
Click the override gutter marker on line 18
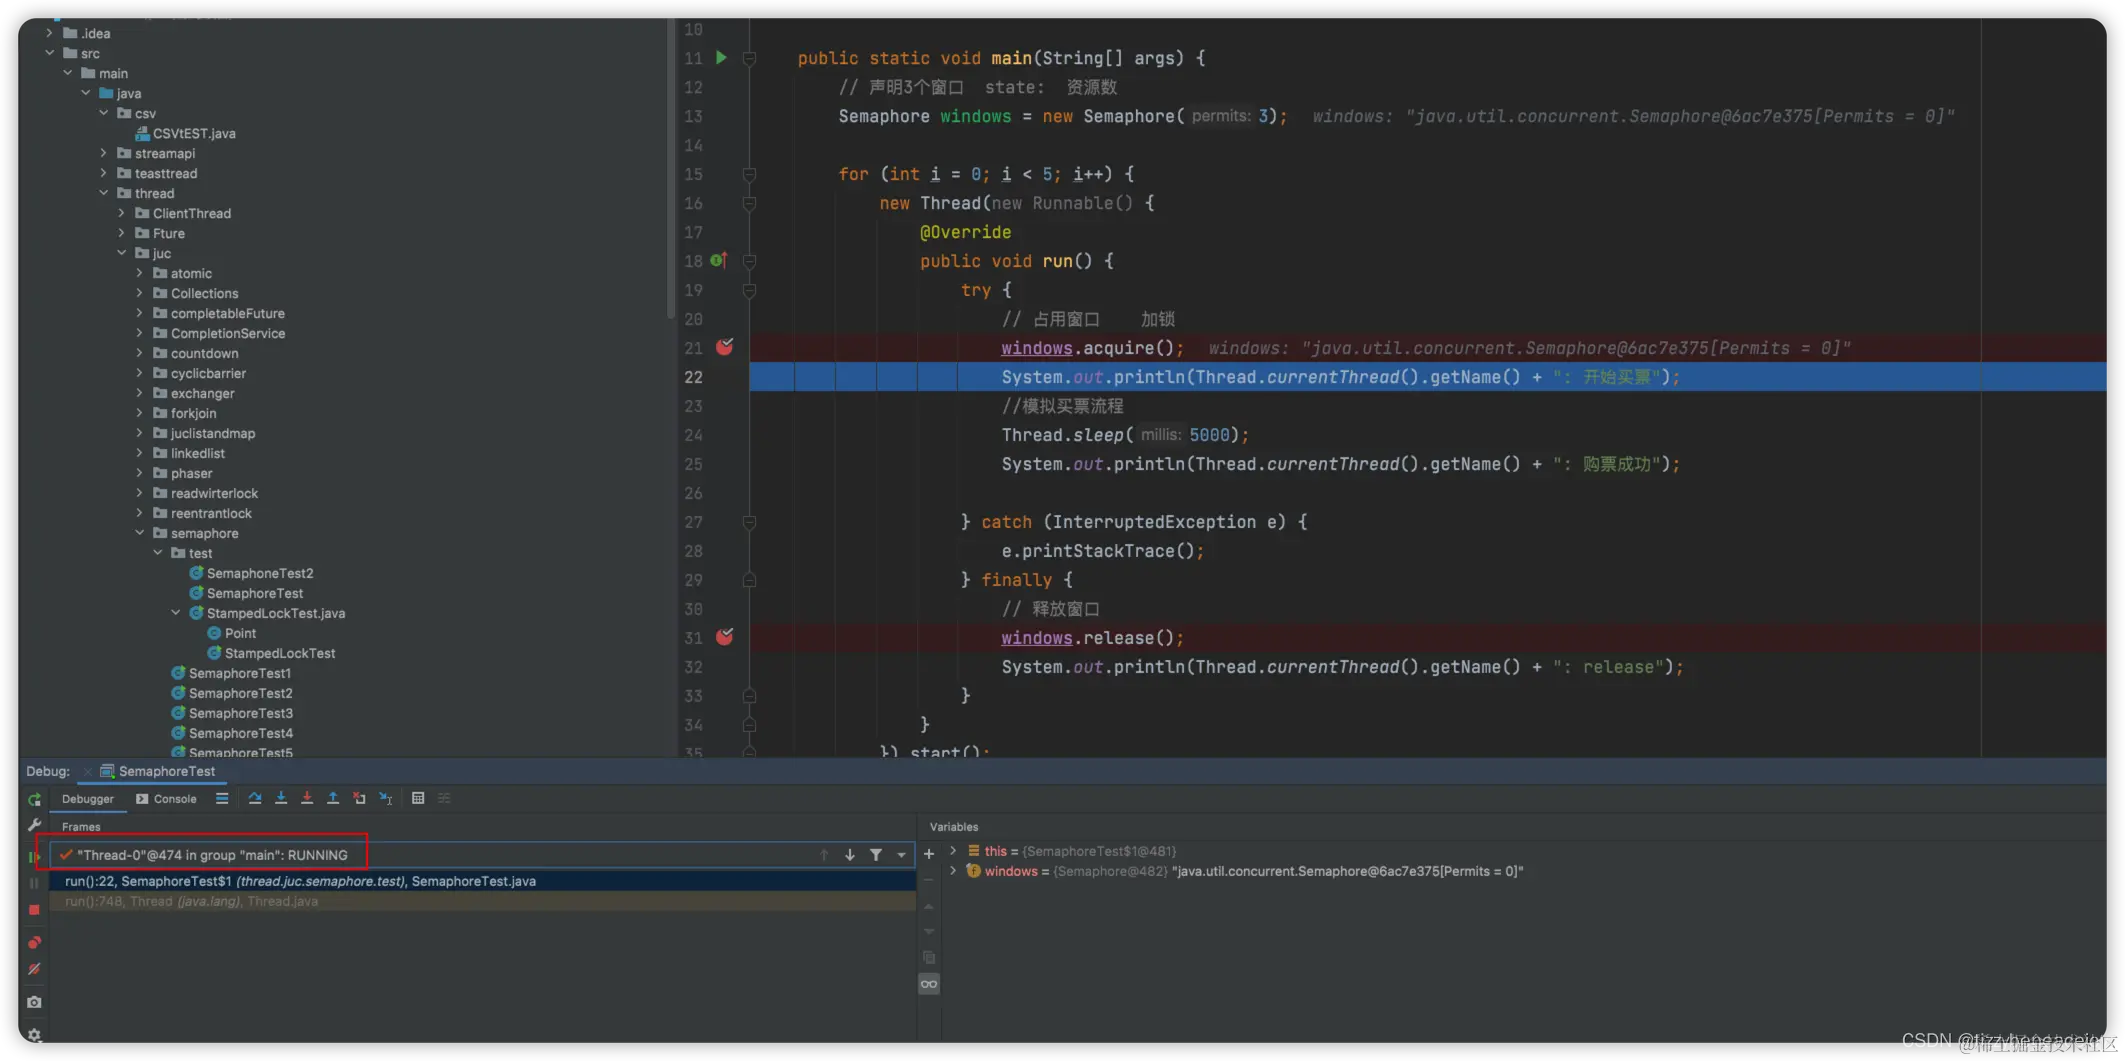coord(718,261)
